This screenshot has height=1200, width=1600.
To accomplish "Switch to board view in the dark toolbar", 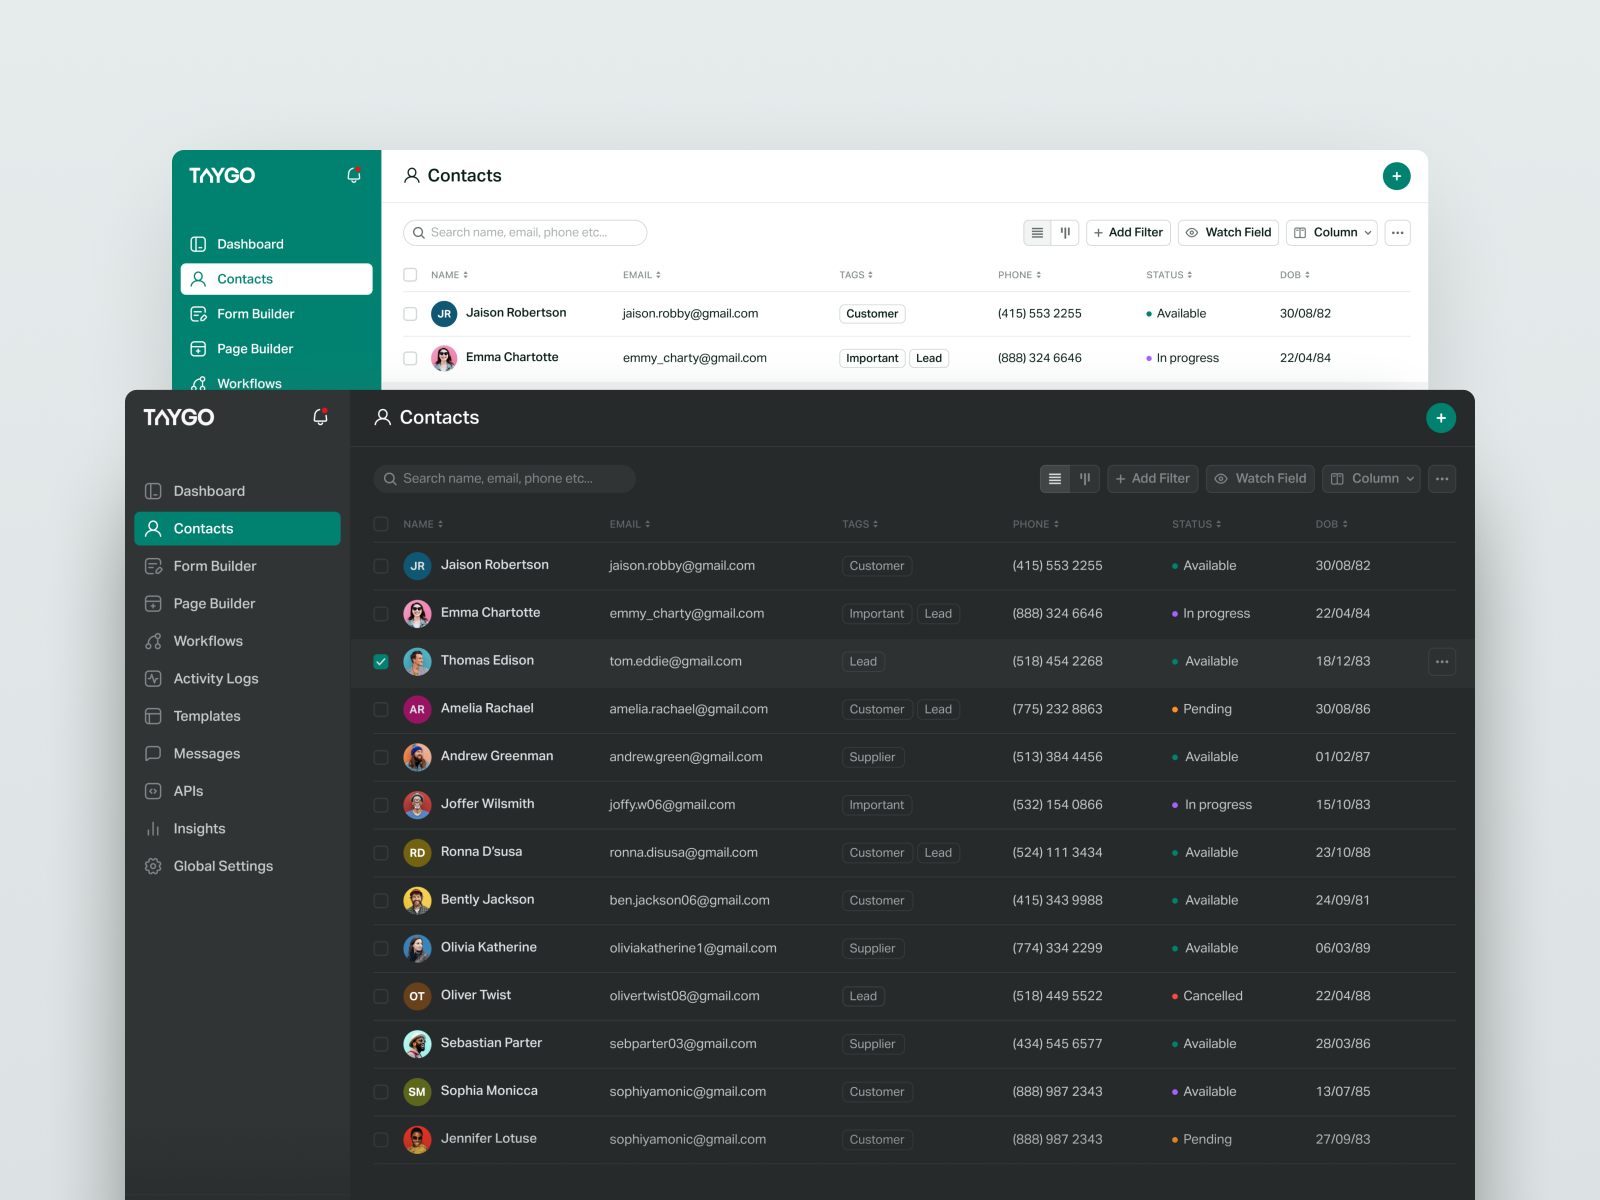I will (x=1085, y=479).
